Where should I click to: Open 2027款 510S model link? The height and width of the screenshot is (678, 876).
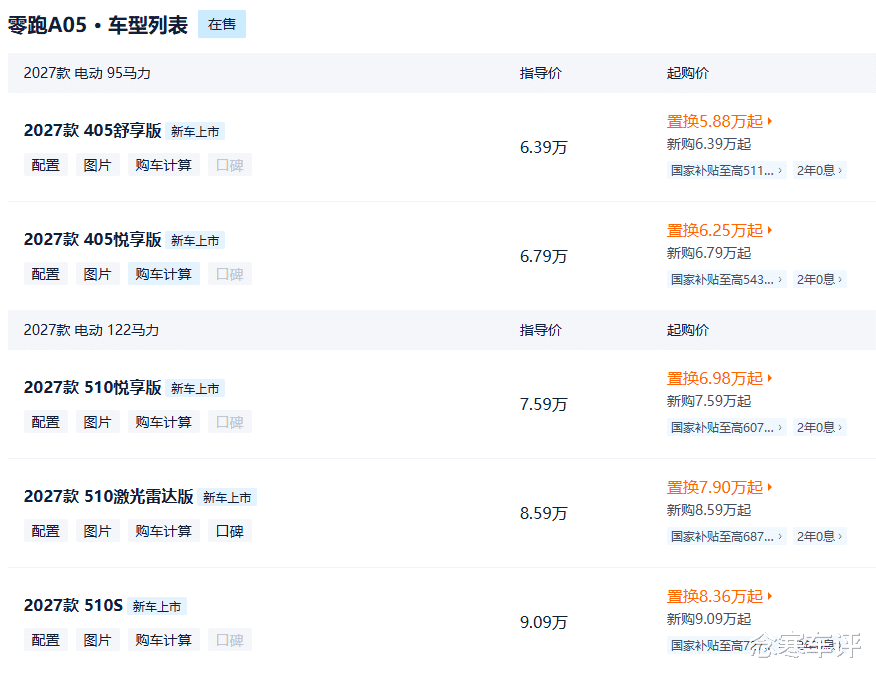point(73,605)
